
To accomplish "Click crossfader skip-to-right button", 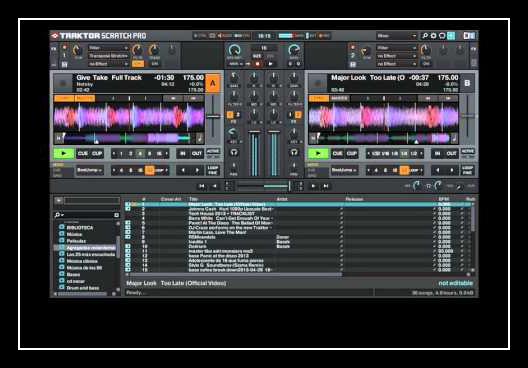I will tap(326, 186).
